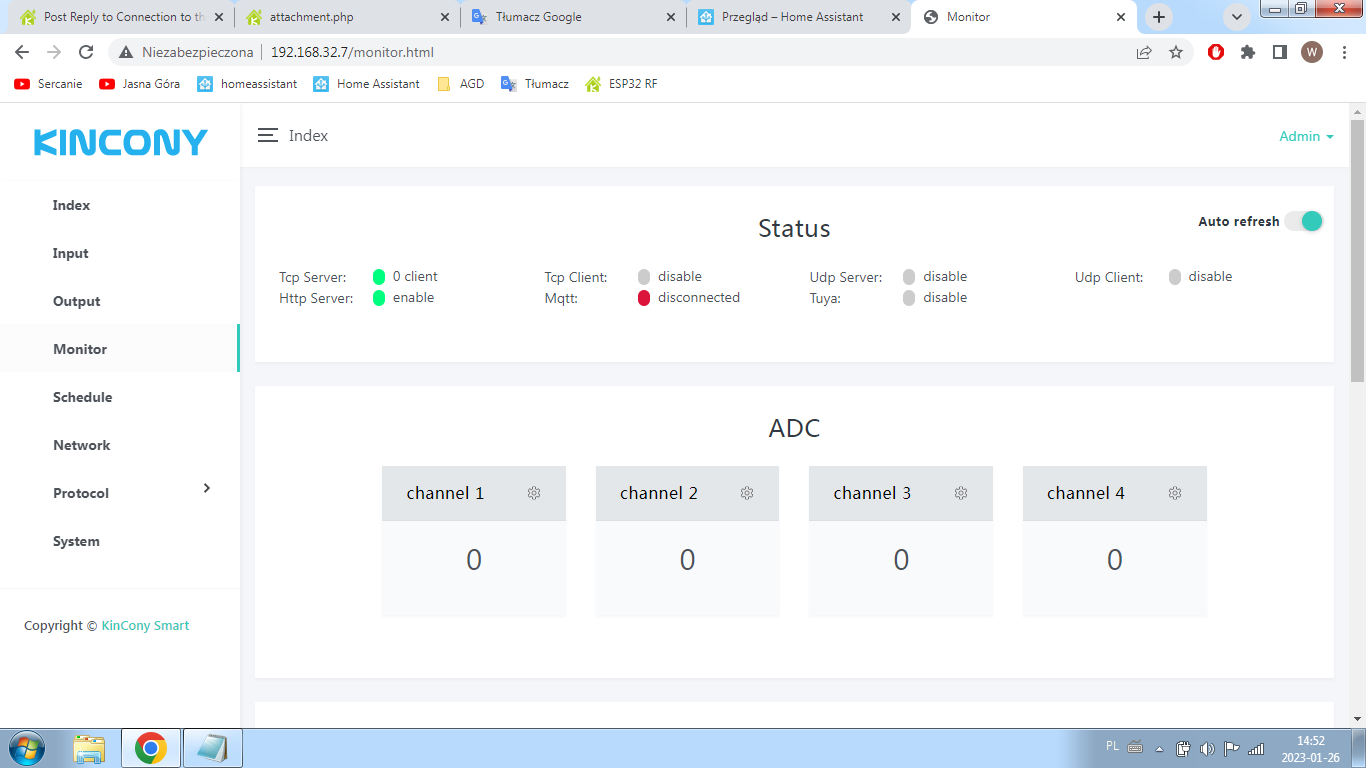
Task: Click the channel 4 gear icon
Action: (x=1175, y=493)
